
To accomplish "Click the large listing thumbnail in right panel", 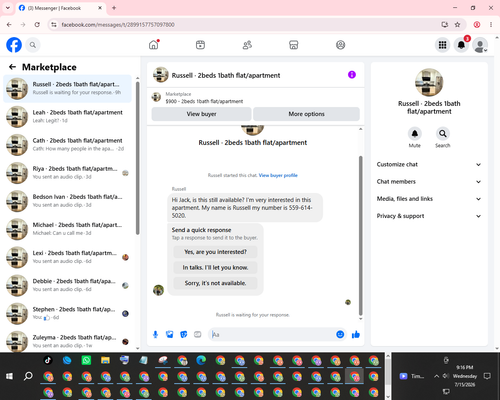I will coord(429,82).
